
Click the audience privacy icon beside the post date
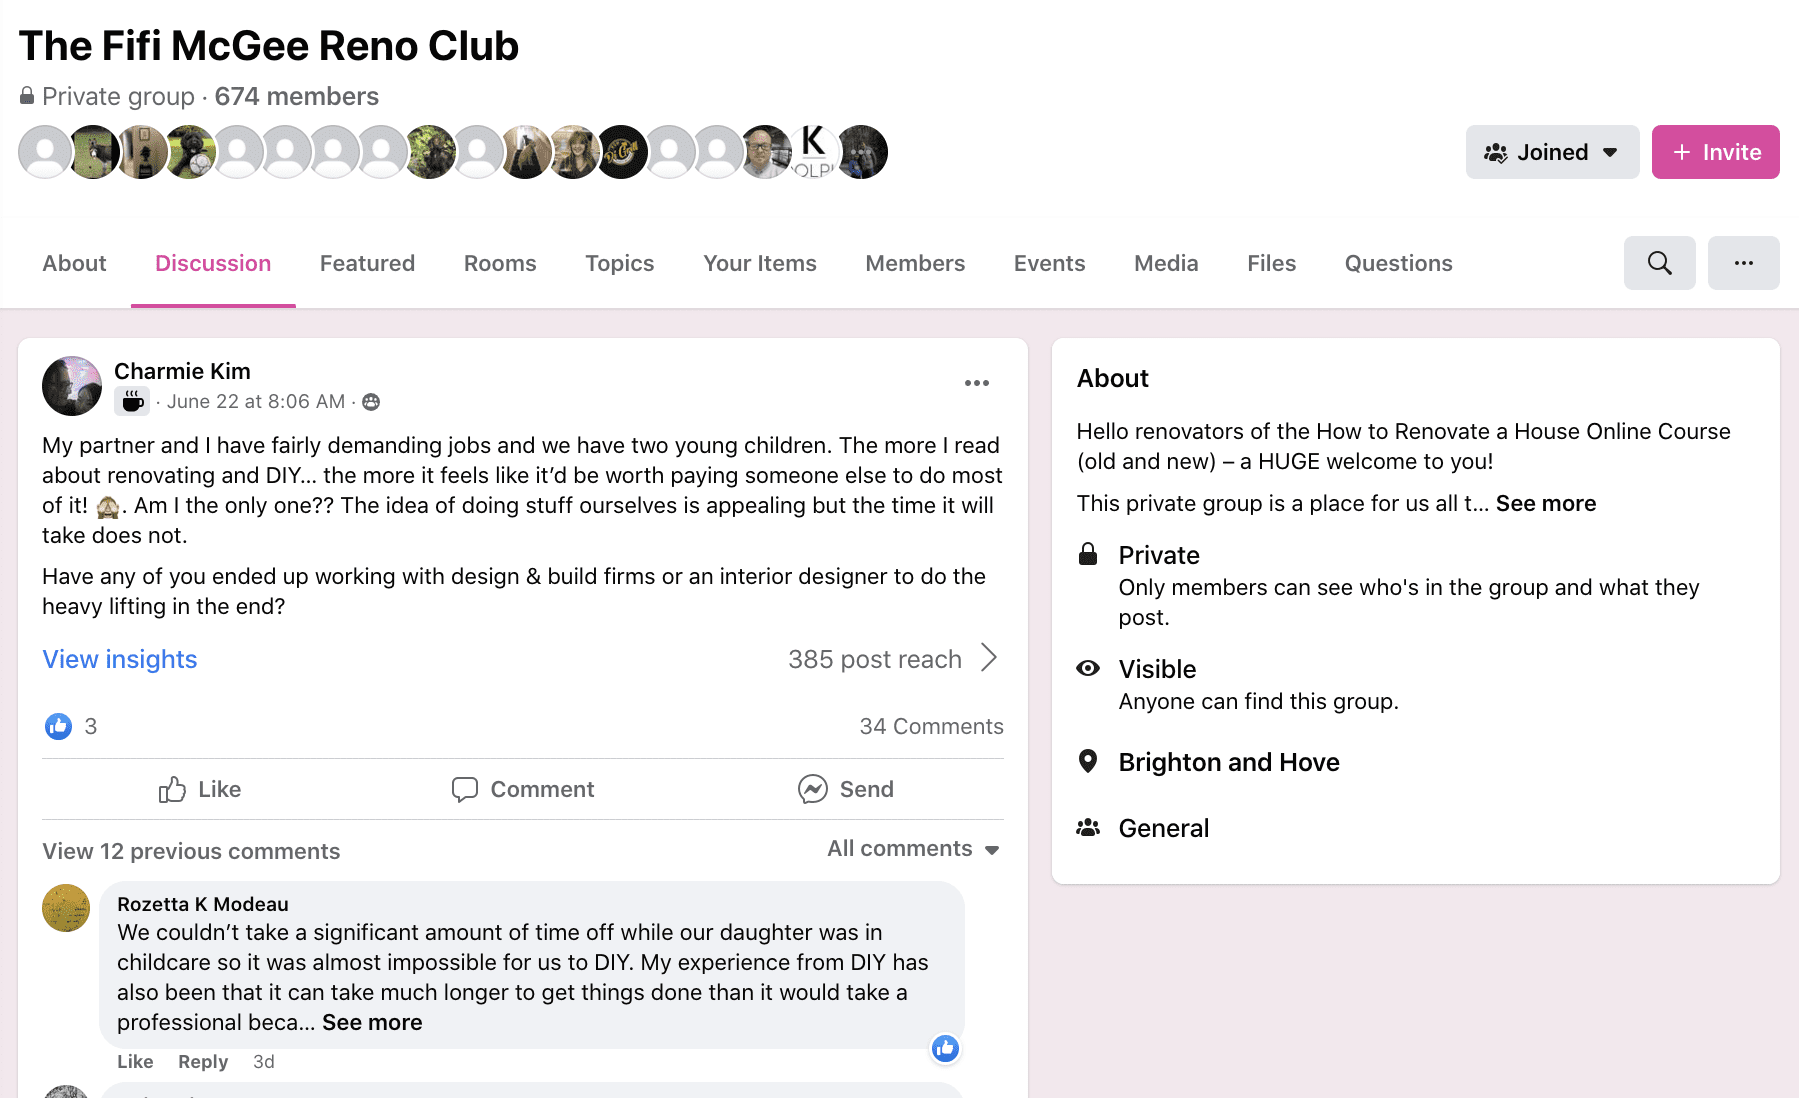coord(370,401)
